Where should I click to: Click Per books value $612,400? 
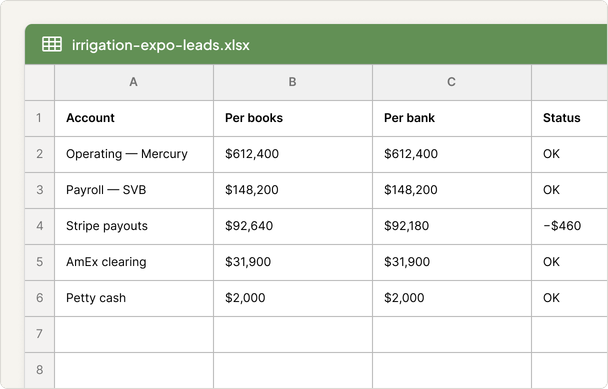pos(293,154)
